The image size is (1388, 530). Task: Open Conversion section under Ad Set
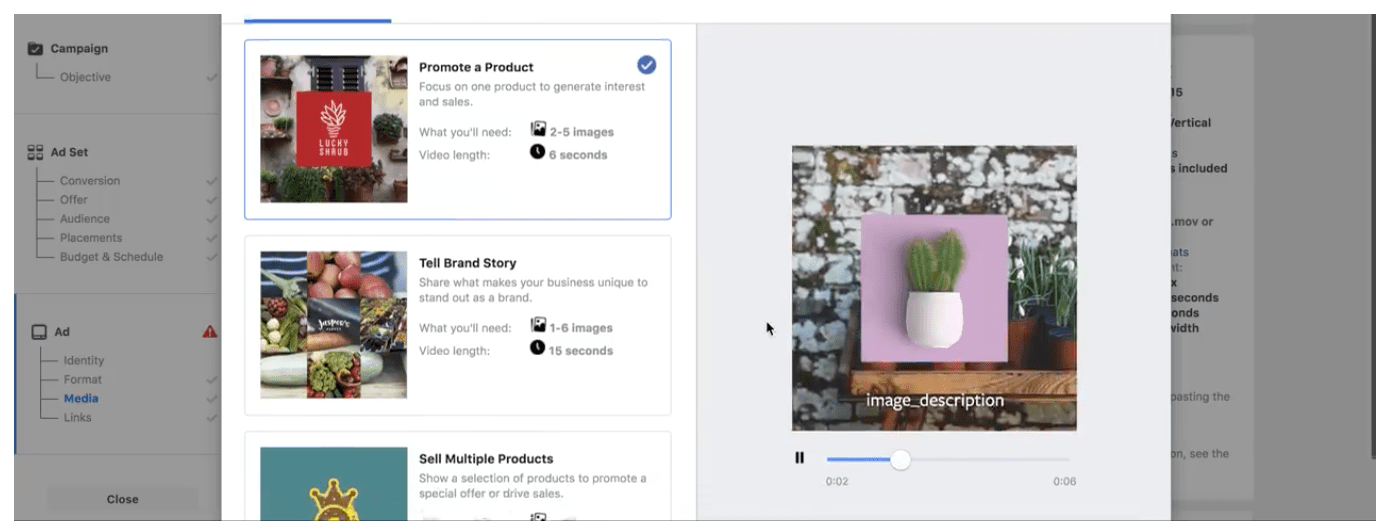(90, 181)
